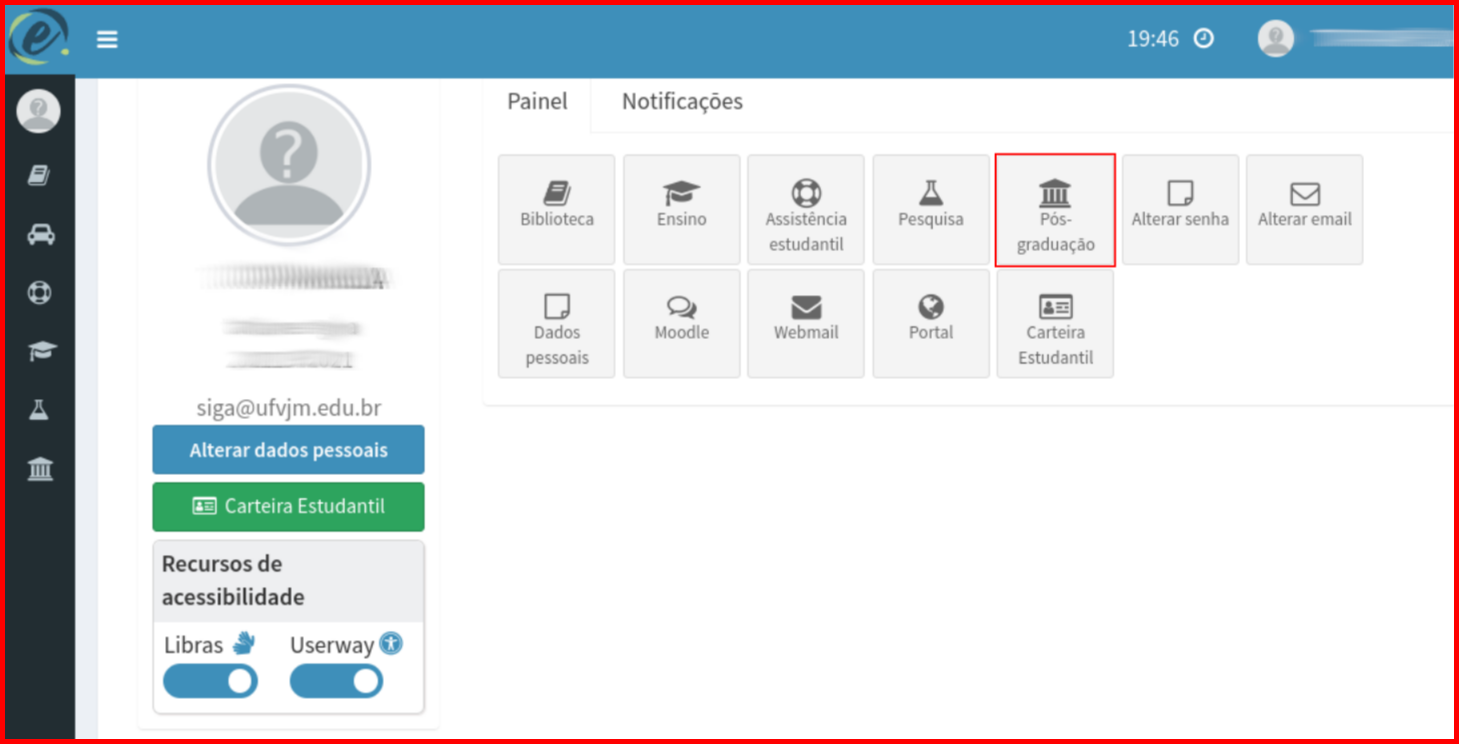Click Recursos de acessibilidade heading
The height and width of the screenshot is (744, 1459).
click(x=233, y=580)
